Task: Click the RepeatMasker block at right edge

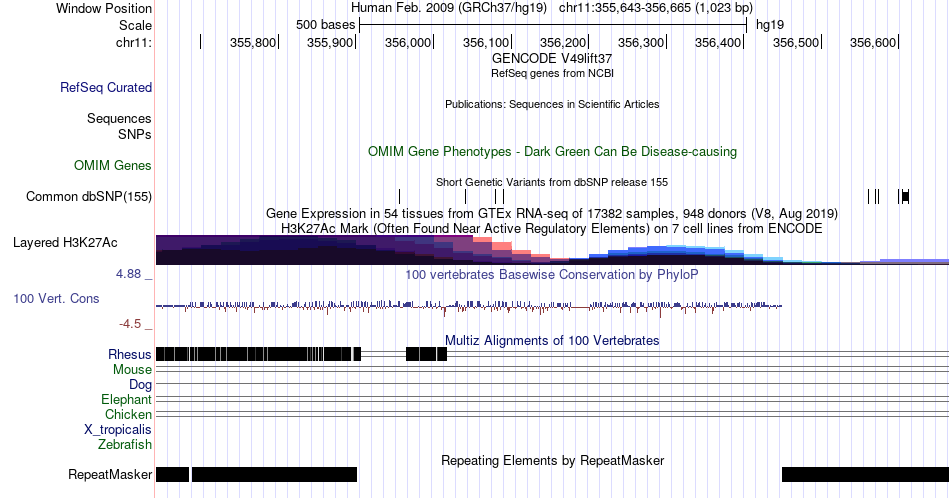Action: click(x=865, y=474)
